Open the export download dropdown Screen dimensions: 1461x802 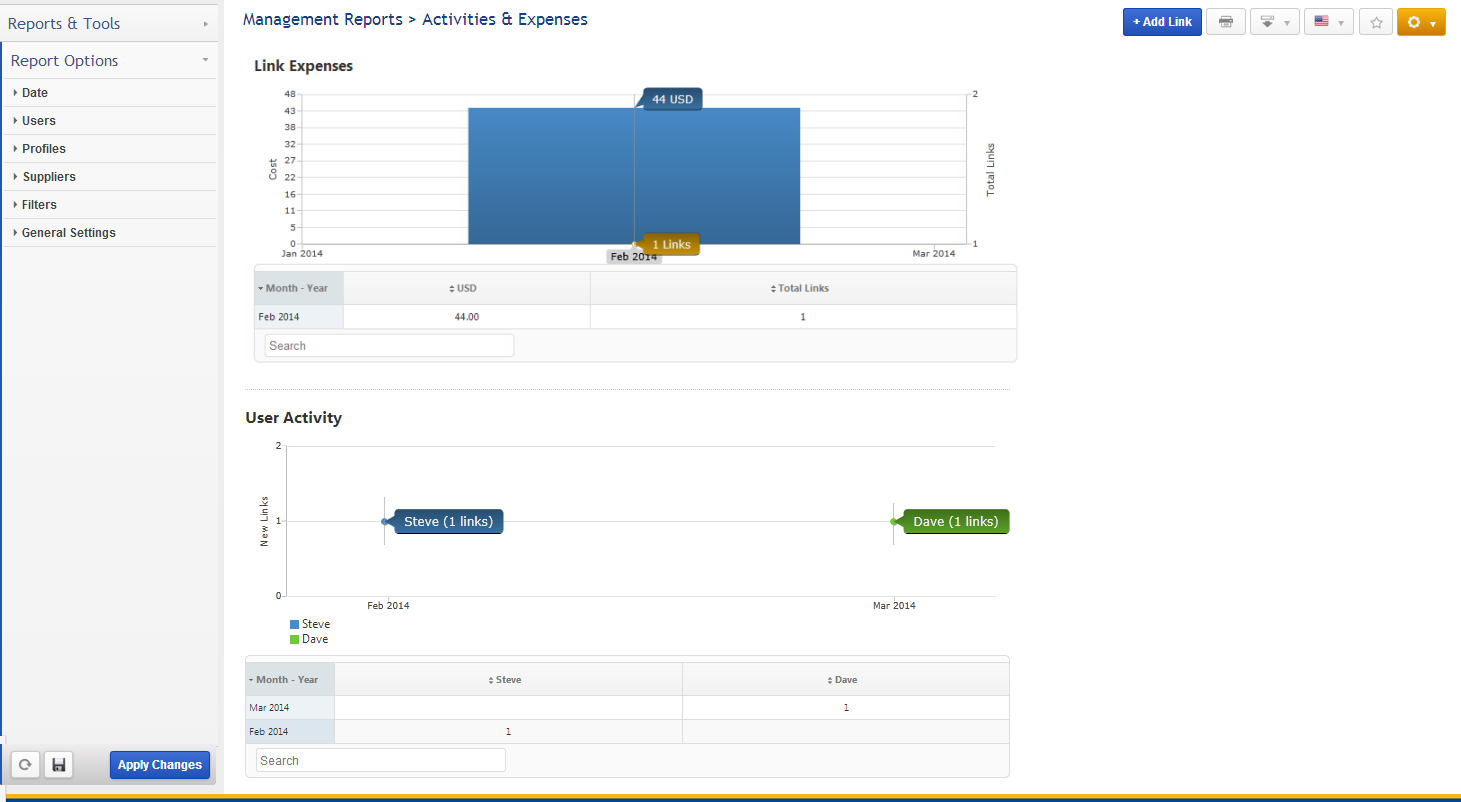pyautogui.click(x=1274, y=22)
